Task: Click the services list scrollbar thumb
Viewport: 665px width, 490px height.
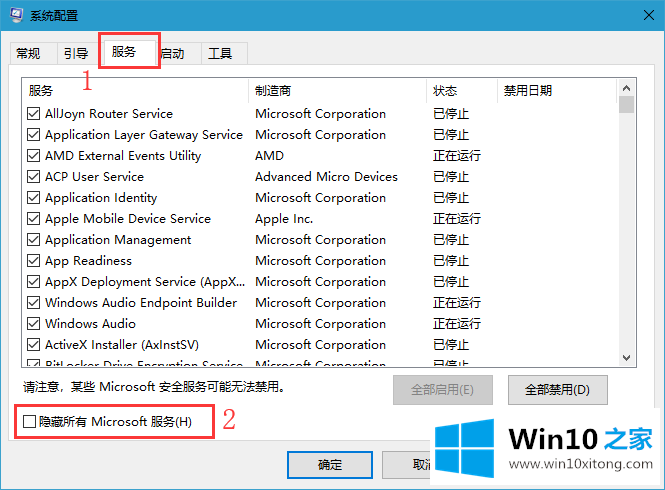Action: tap(626, 104)
